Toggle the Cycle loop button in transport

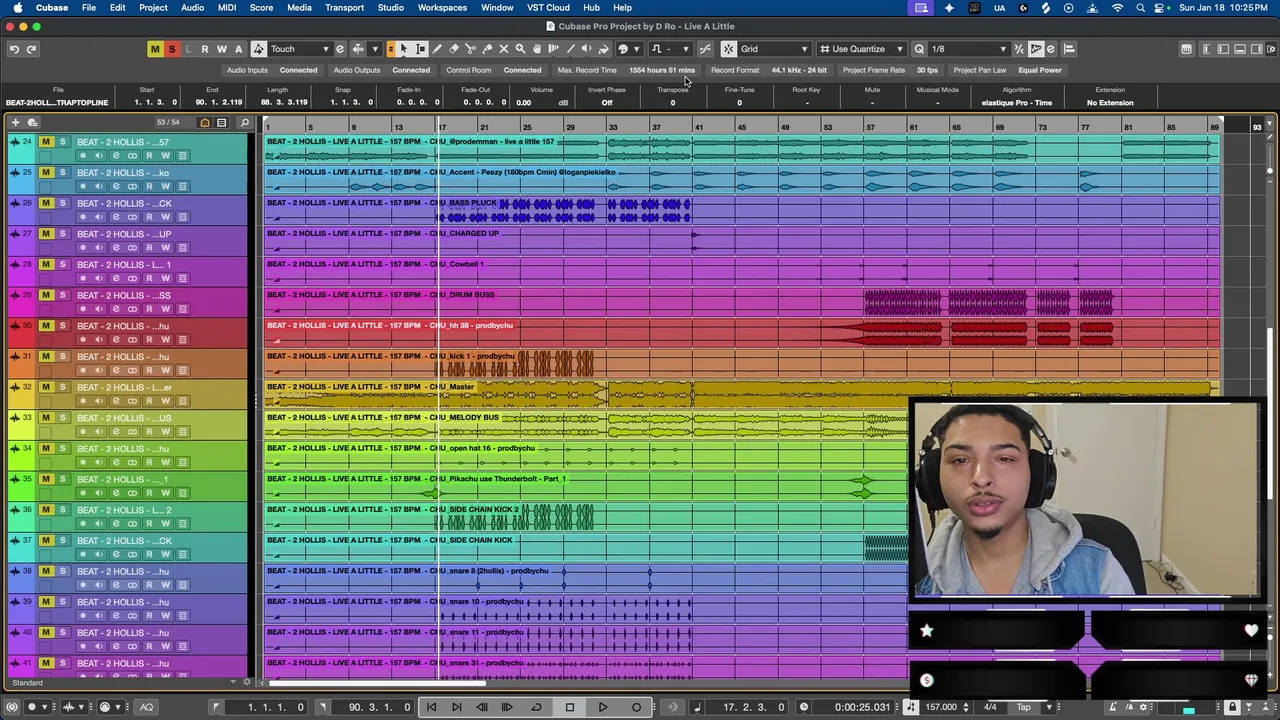click(537, 707)
